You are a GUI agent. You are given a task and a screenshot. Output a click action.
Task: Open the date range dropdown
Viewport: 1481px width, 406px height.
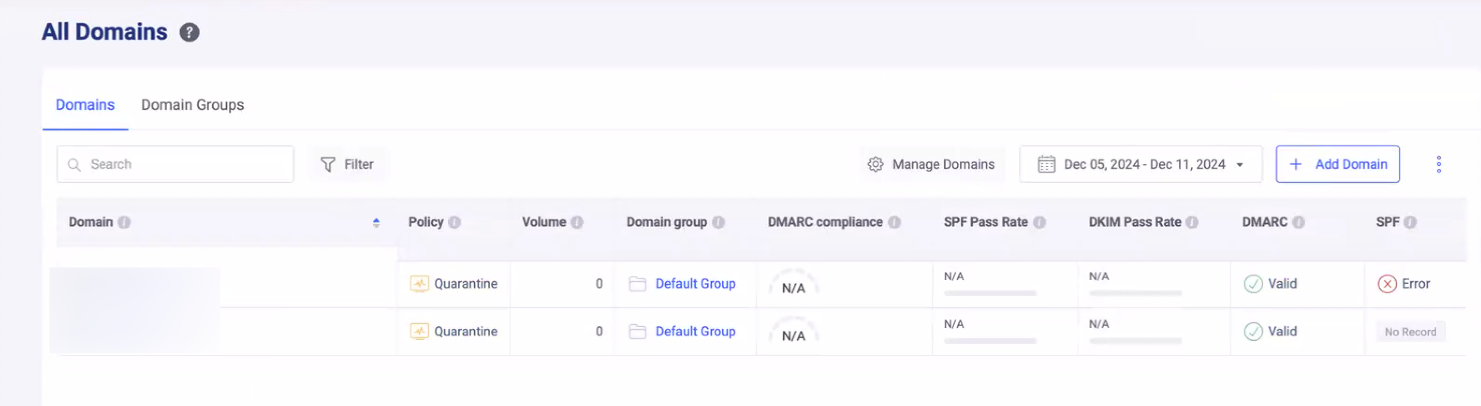point(1140,164)
